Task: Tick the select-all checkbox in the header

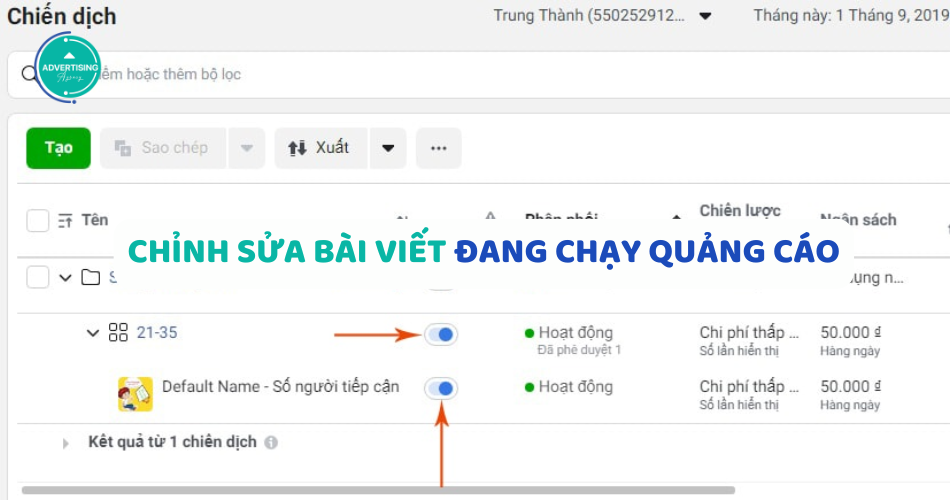Action: (x=38, y=221)
